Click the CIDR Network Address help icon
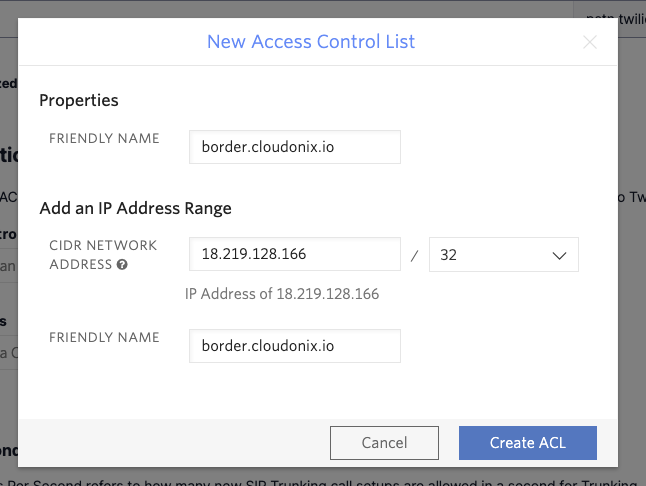646x486 pixels. point(122,265)
